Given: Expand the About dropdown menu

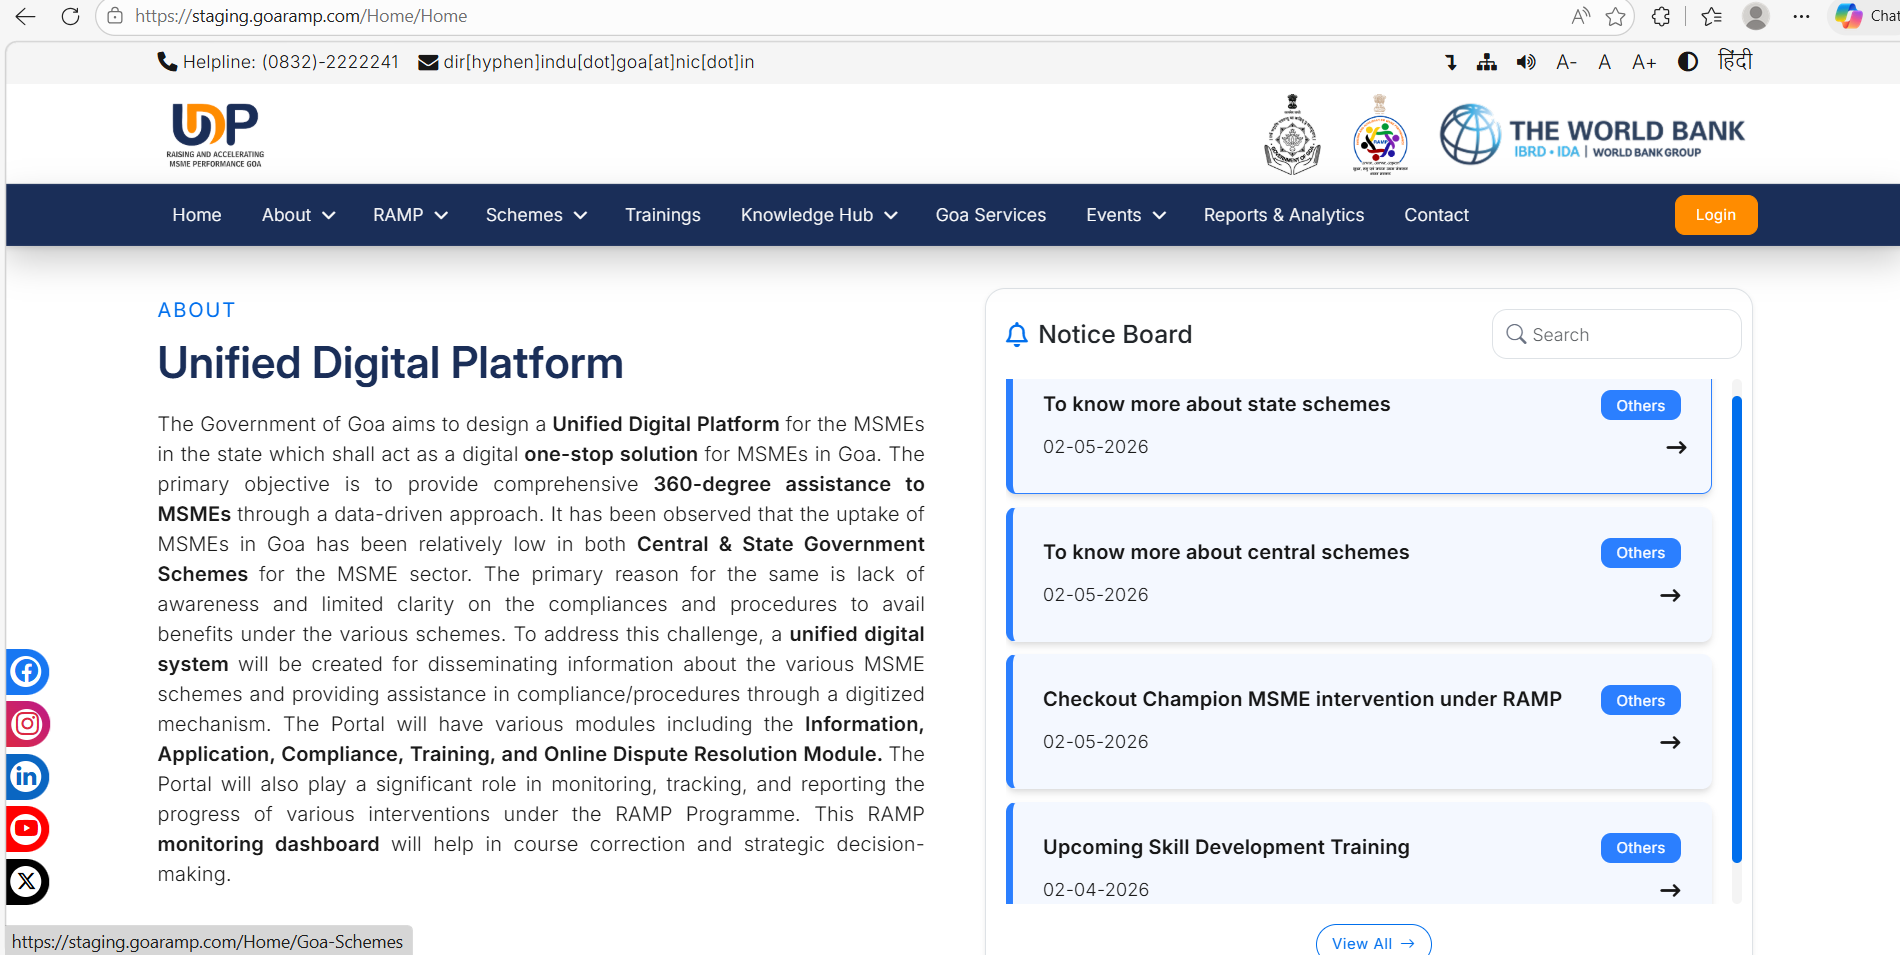Looking at the screenshot, I should pyautogui.click(x=298, y=215).
